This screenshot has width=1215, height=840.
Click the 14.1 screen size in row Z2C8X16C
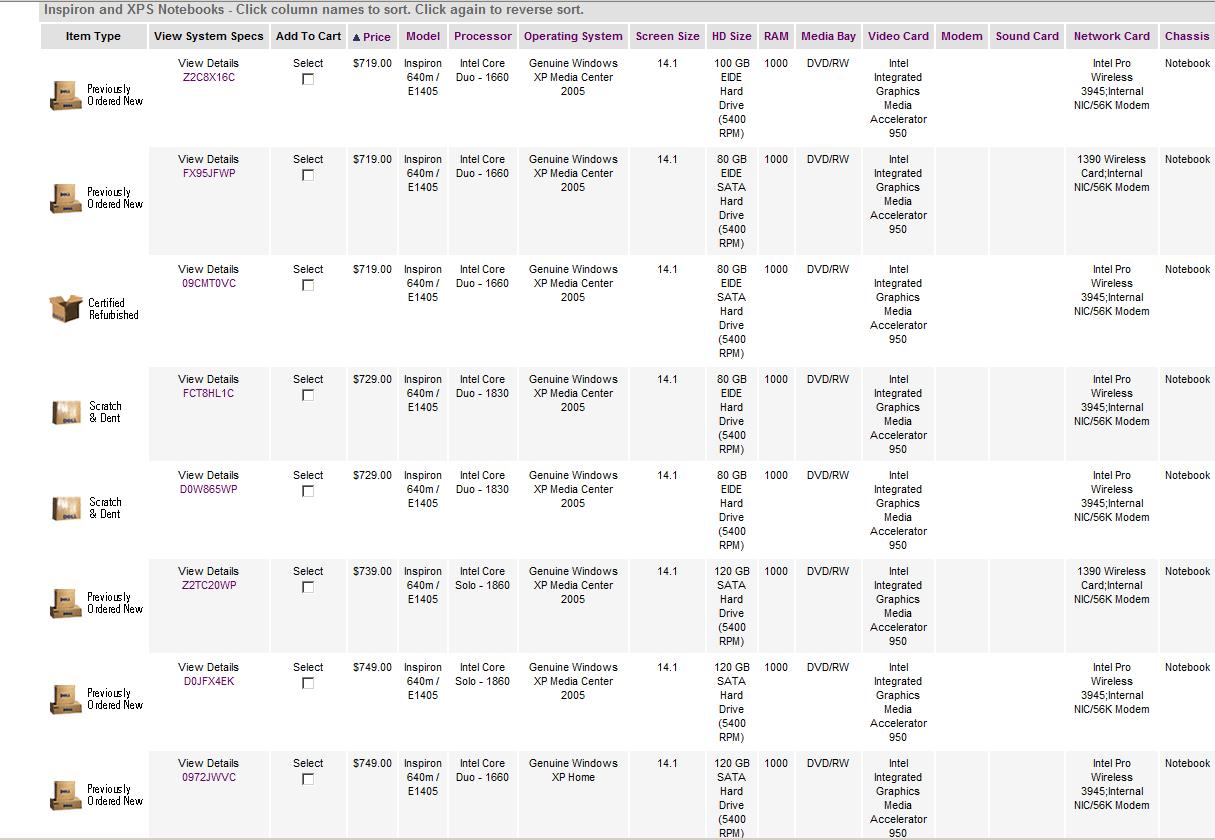click(668, 63)
